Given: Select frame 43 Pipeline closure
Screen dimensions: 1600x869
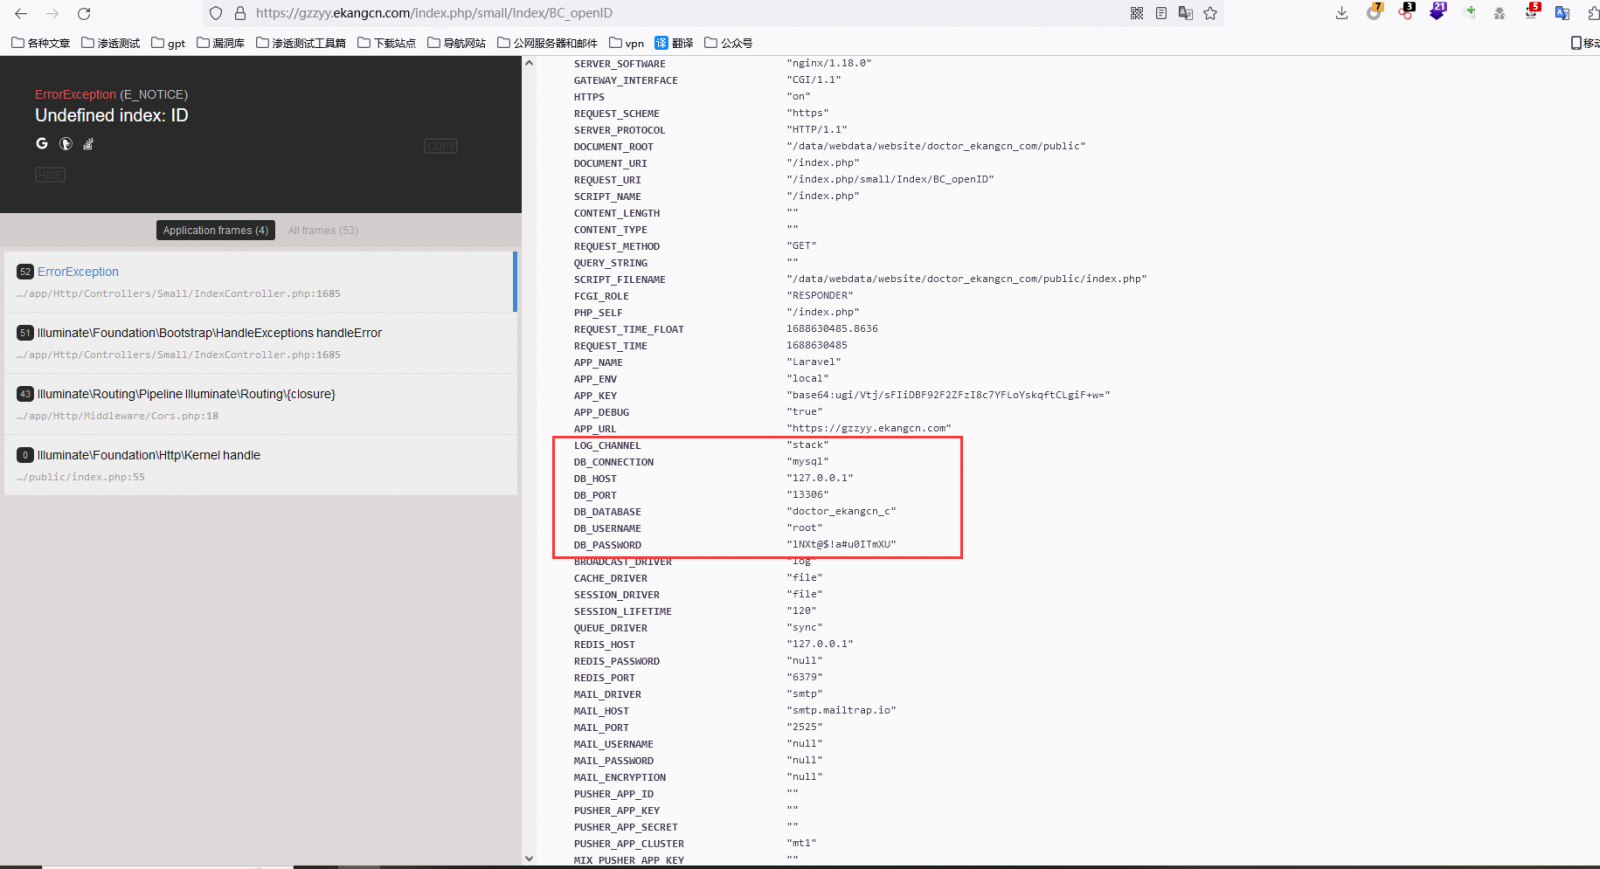Looking at the screenshot, I should pyautogui.click(x=260, y=404).
